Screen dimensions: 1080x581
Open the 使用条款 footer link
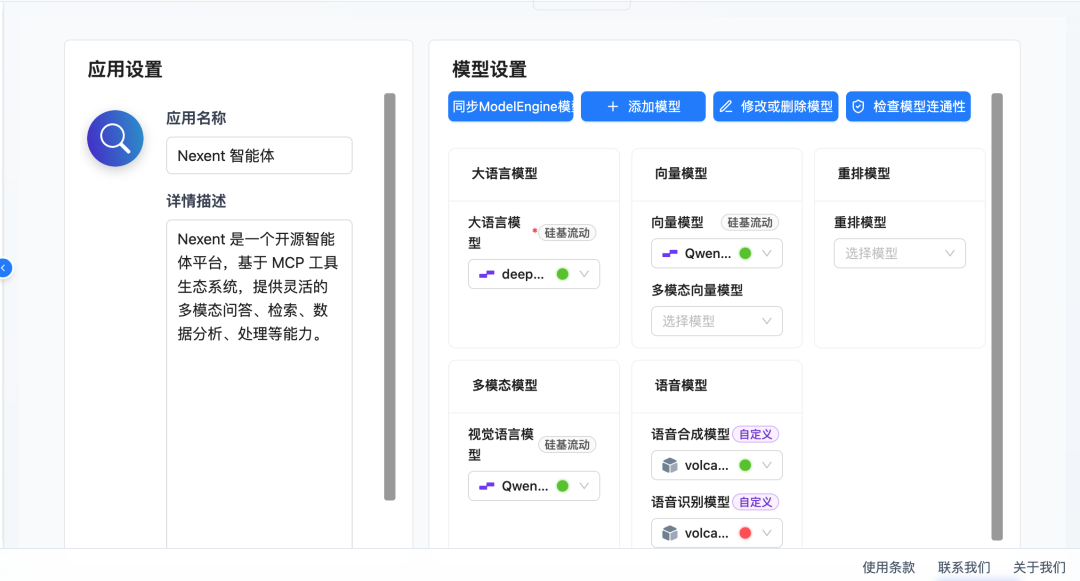(889, 567)
